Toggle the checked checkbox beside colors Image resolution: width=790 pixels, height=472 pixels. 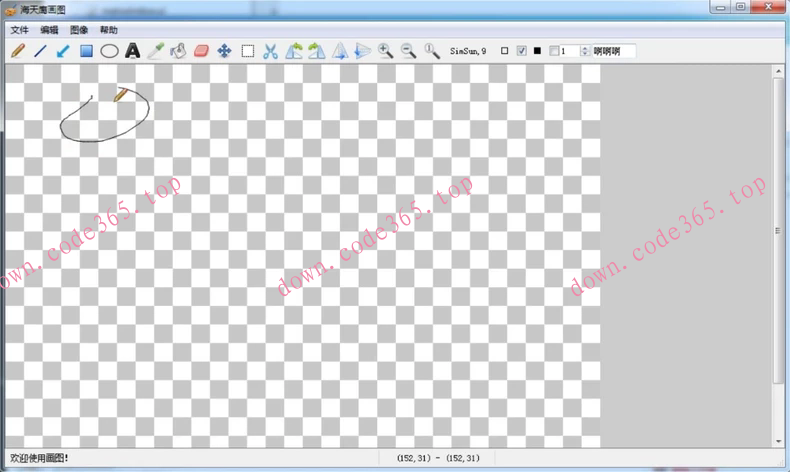(x=521, y=51)
